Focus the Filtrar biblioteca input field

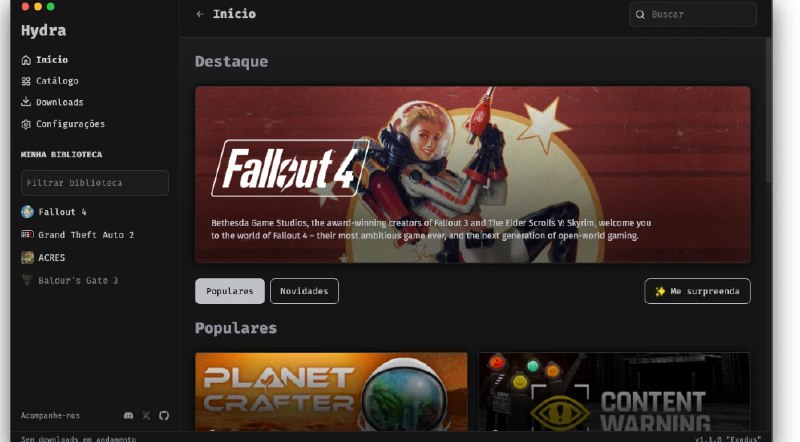[x=95, y=183]
